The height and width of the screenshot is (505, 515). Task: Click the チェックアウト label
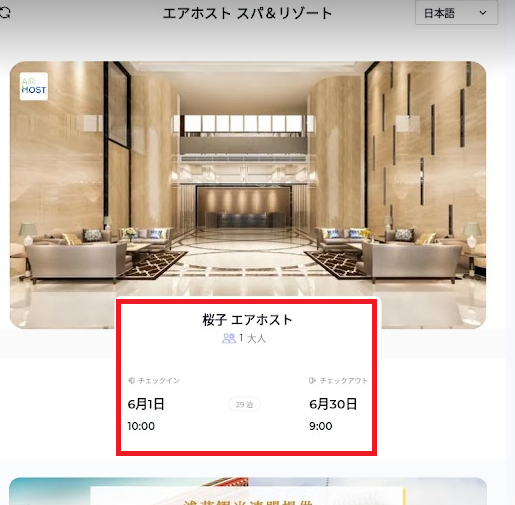344,380
